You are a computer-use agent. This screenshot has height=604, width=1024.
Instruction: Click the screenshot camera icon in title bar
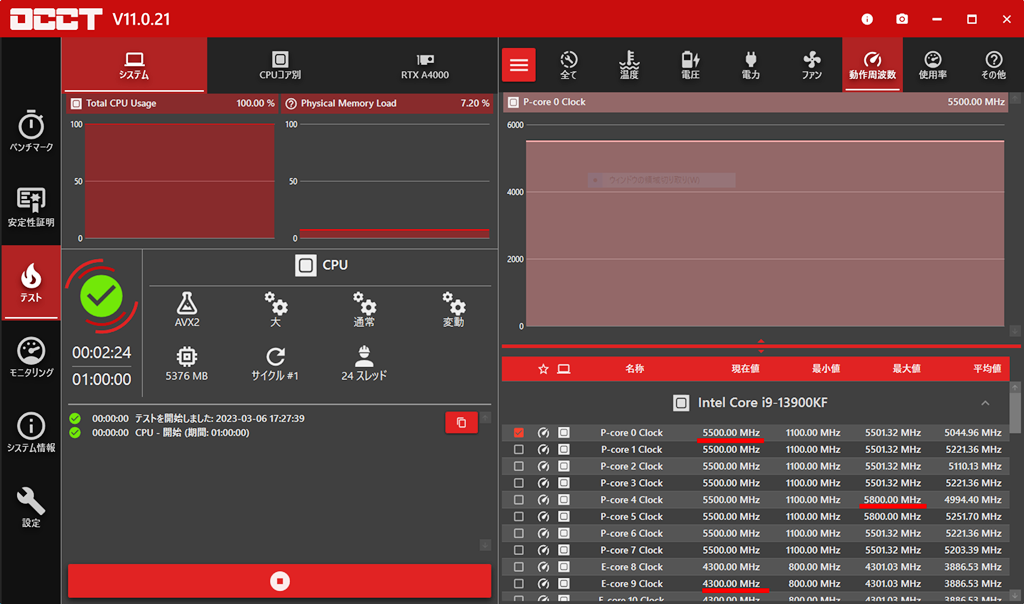pos(902,19)
